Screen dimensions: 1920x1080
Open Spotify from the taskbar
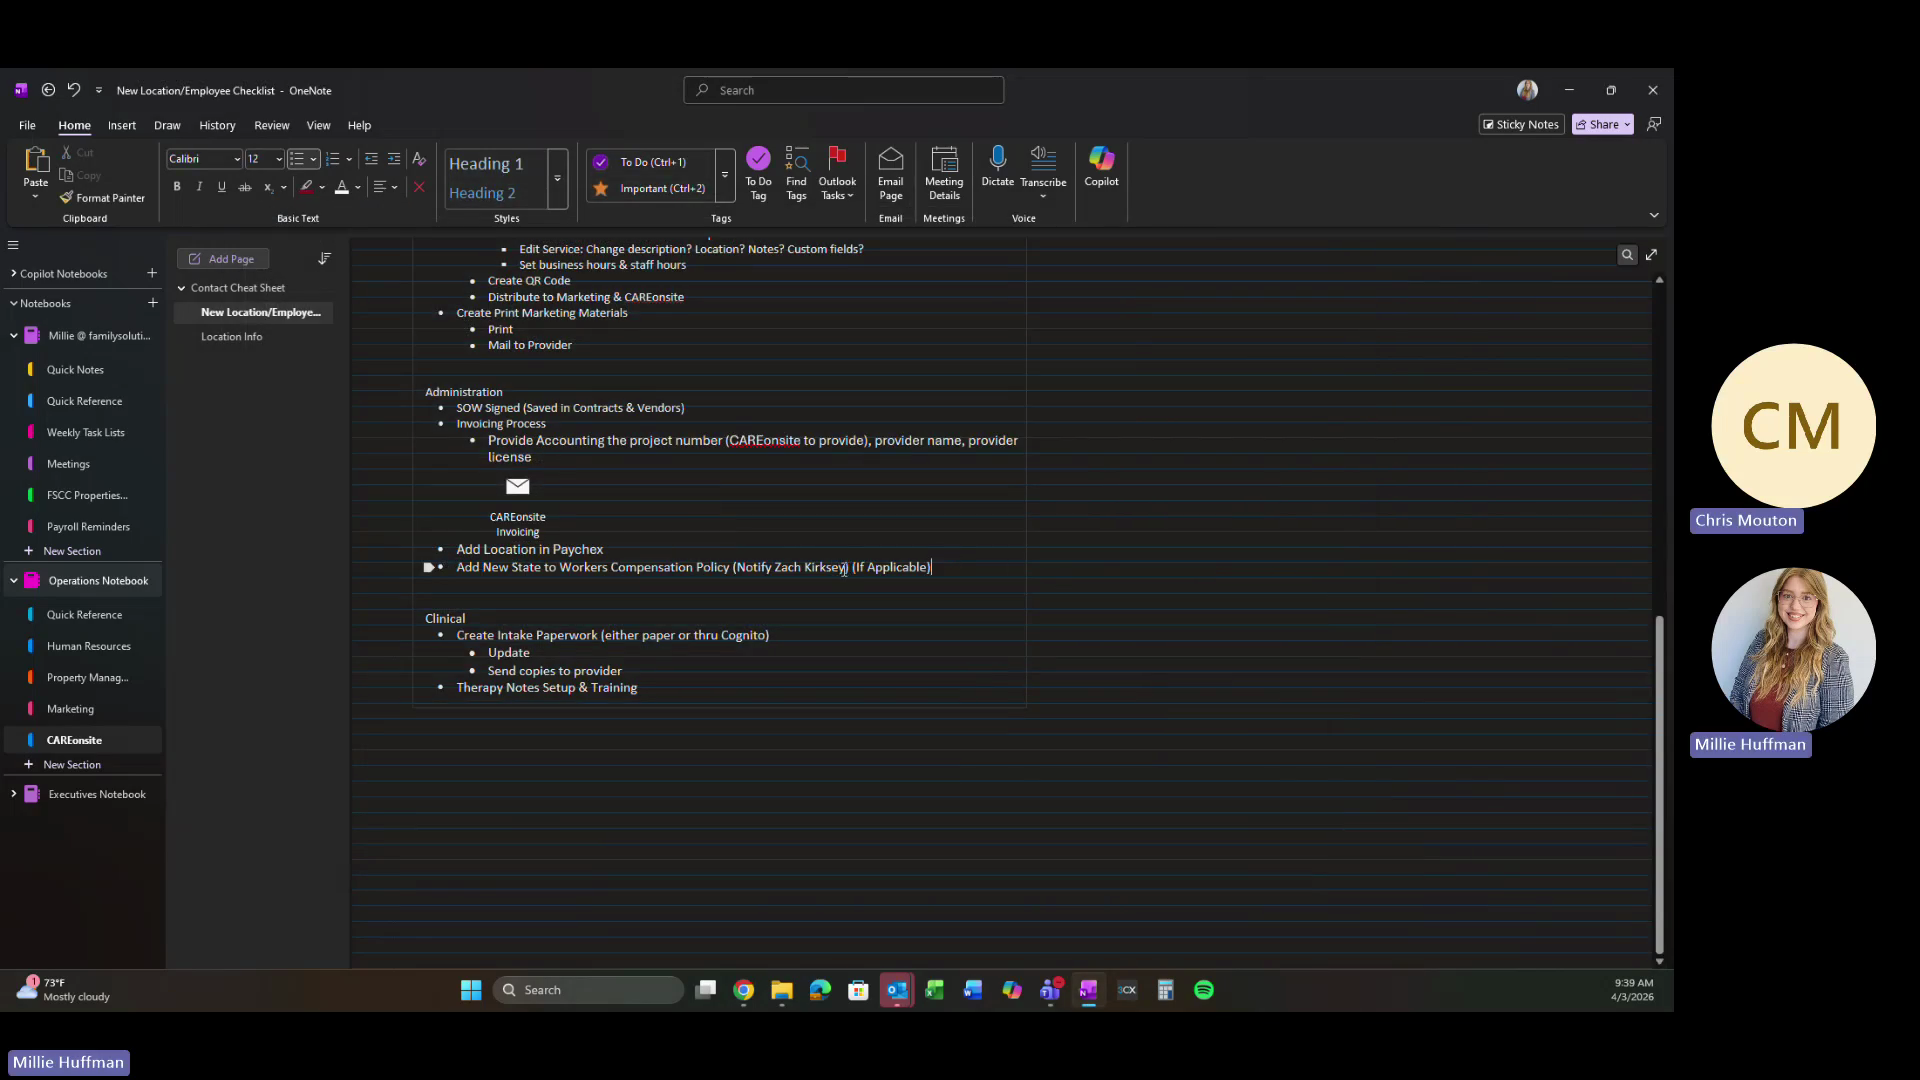pos(1204,990)
